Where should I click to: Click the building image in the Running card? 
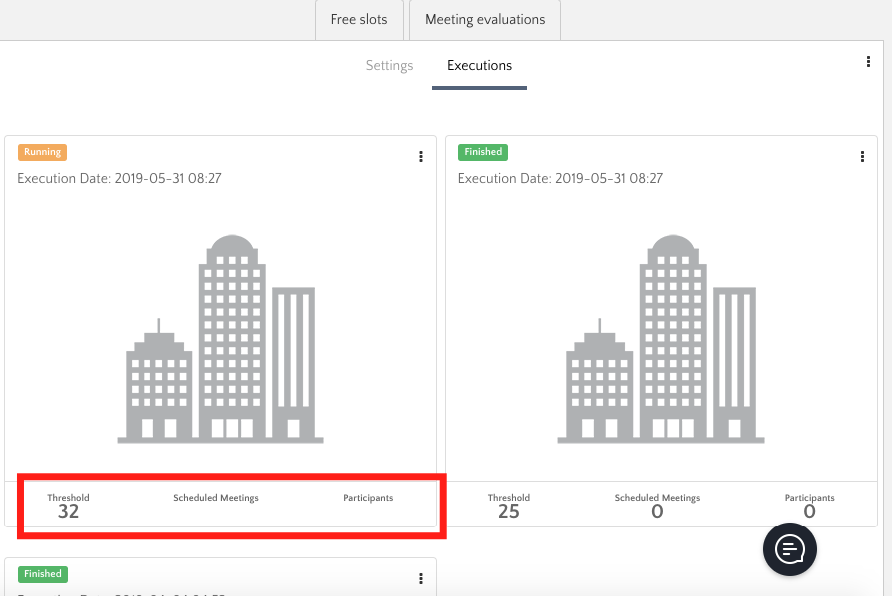click(220, 340)
